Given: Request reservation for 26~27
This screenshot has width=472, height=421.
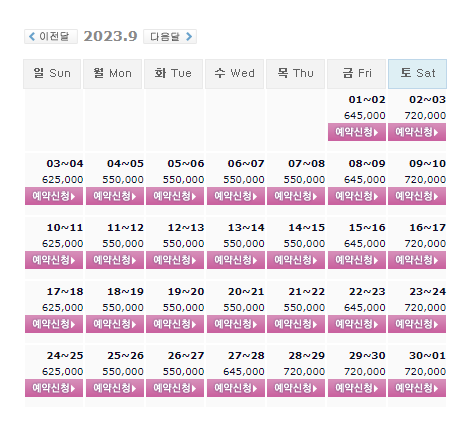Looking at the screenshot, I should click(175, 388).
